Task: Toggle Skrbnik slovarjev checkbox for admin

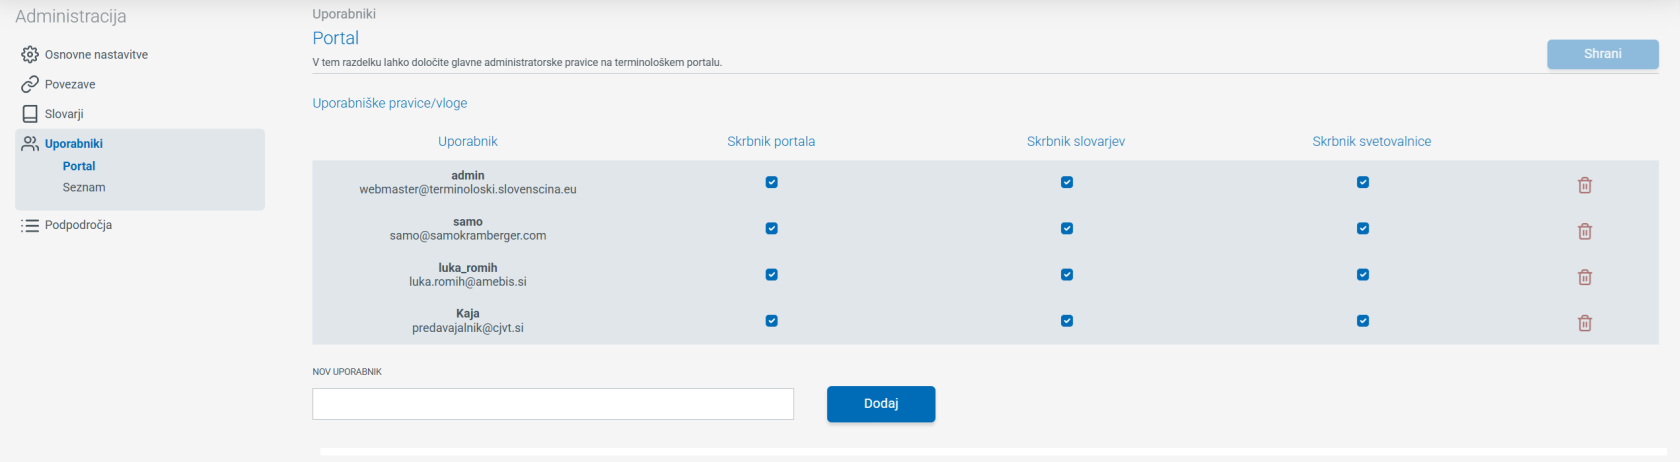Action: [x=1067, y=182]
